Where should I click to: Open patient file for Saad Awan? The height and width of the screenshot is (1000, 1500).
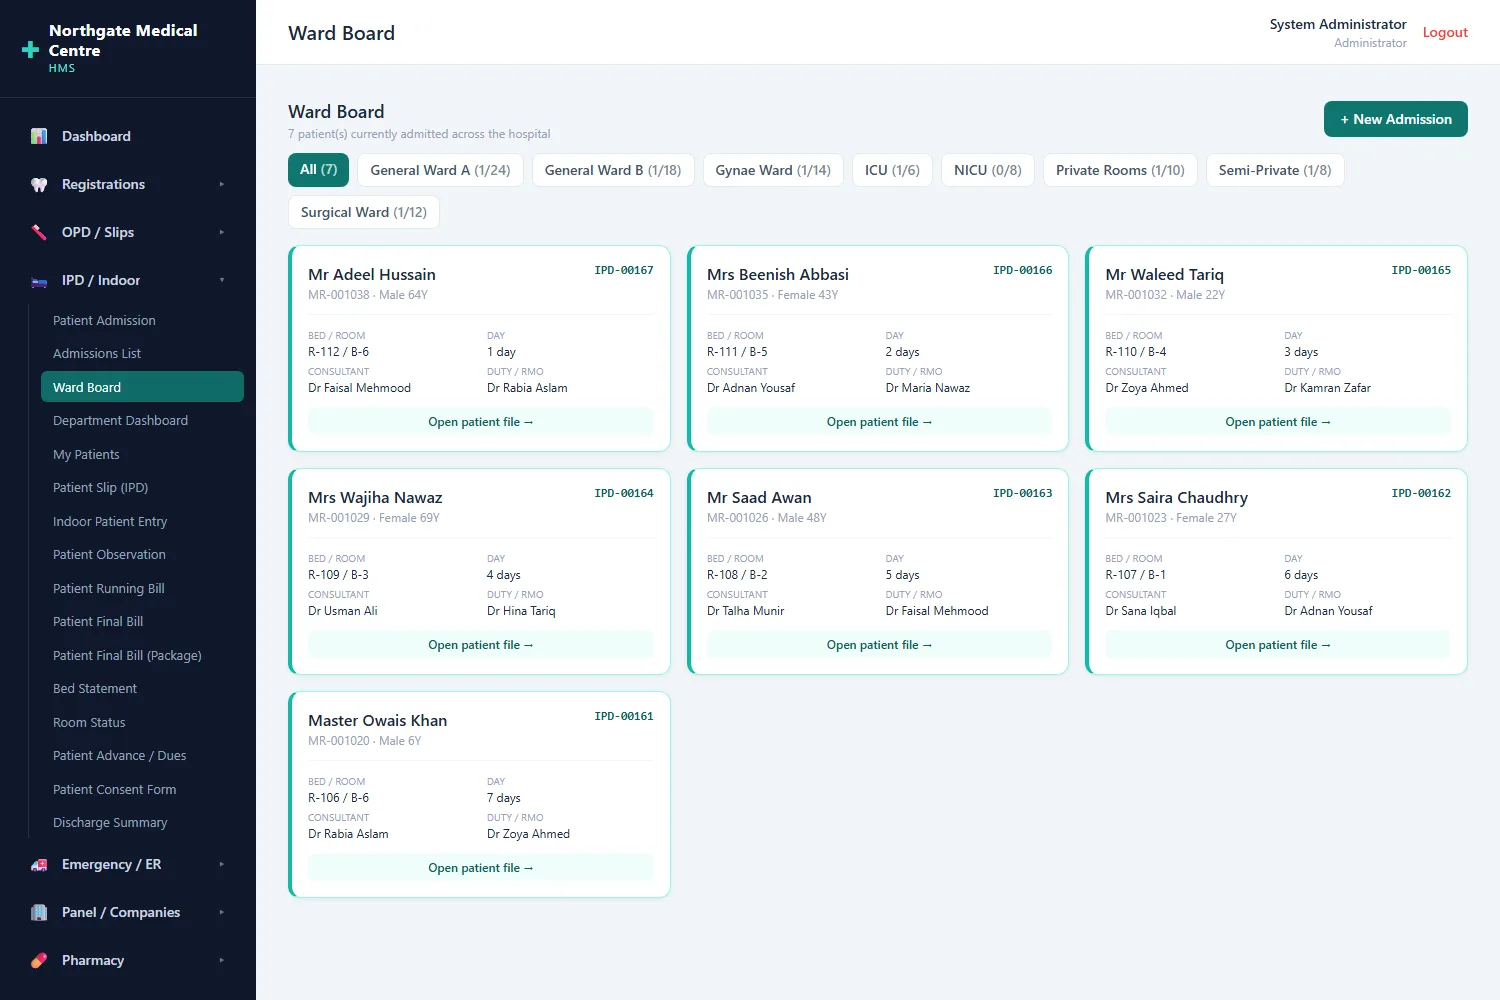tap(880, 645)
